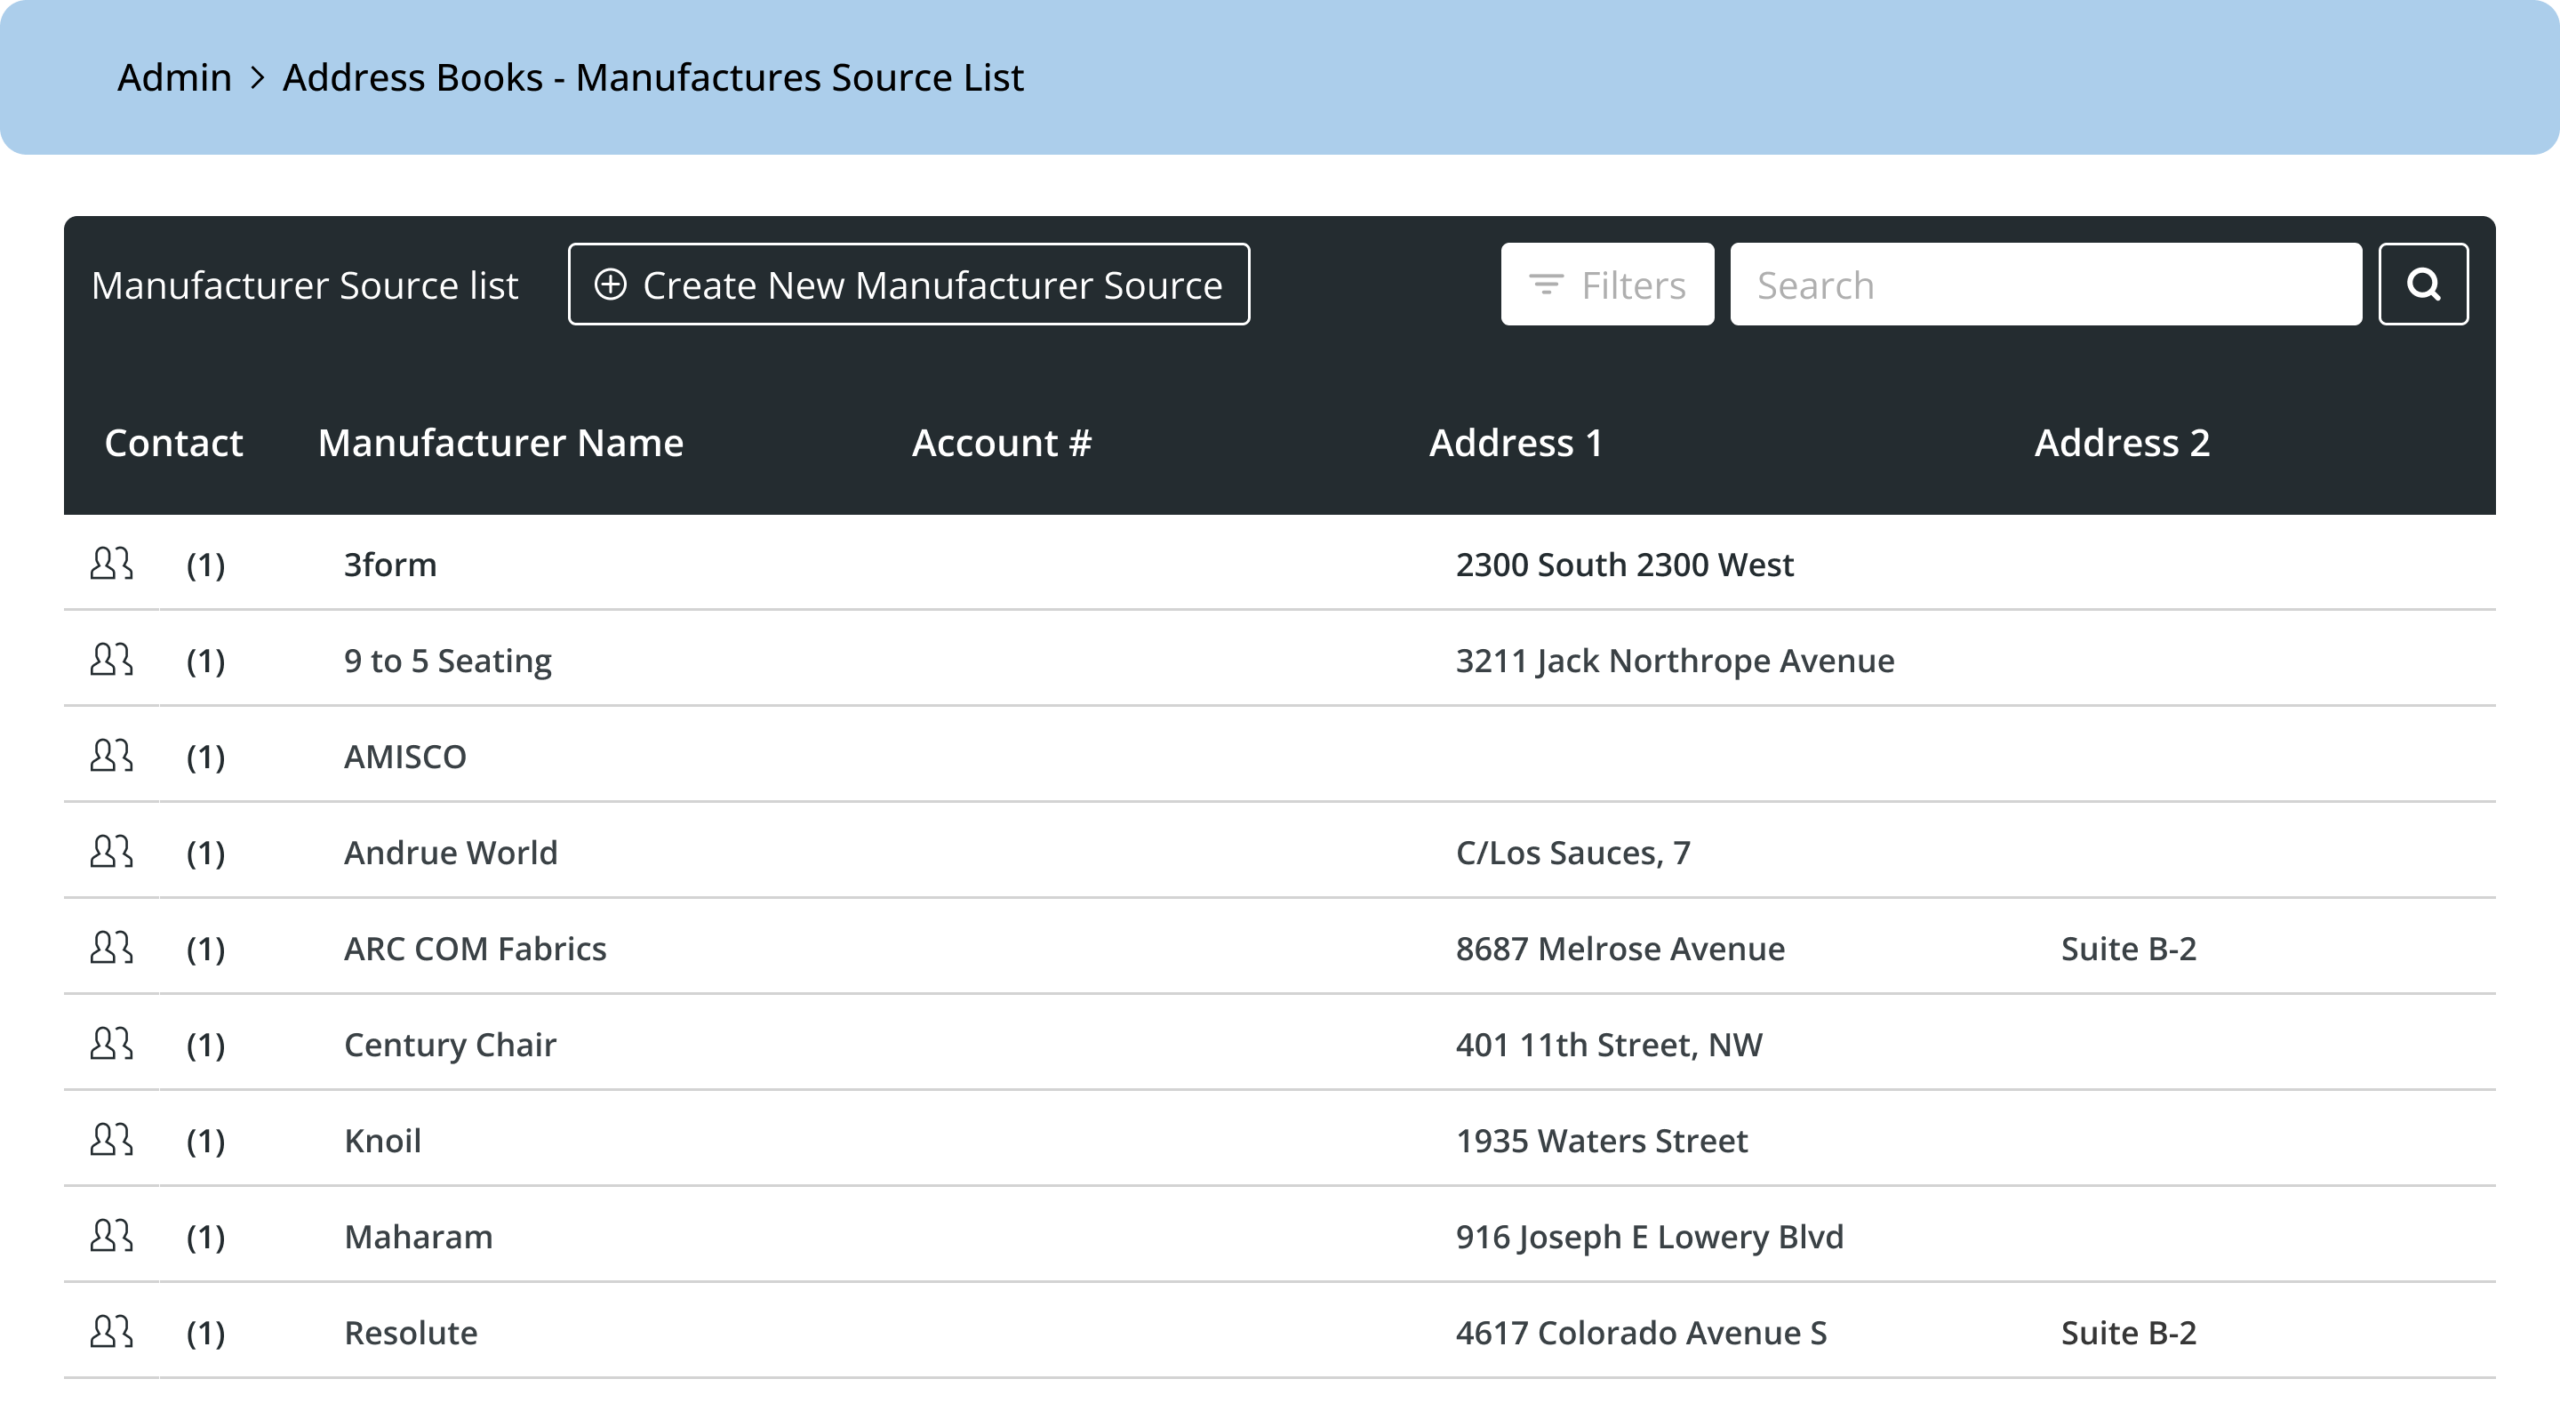2560x1419 pixels.
Task: Select the Century Chair name
Action: [x=450, y=1045]
